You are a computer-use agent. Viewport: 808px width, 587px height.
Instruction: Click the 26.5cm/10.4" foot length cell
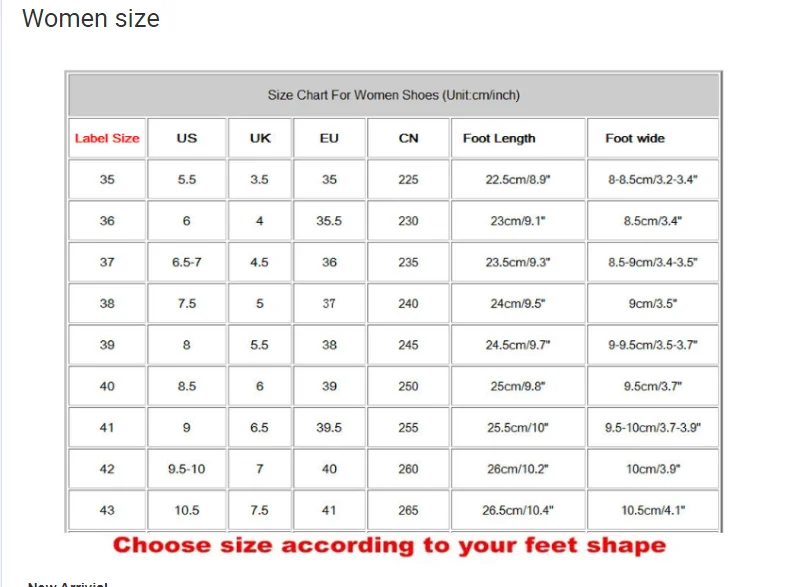click(x=518, y=510)
